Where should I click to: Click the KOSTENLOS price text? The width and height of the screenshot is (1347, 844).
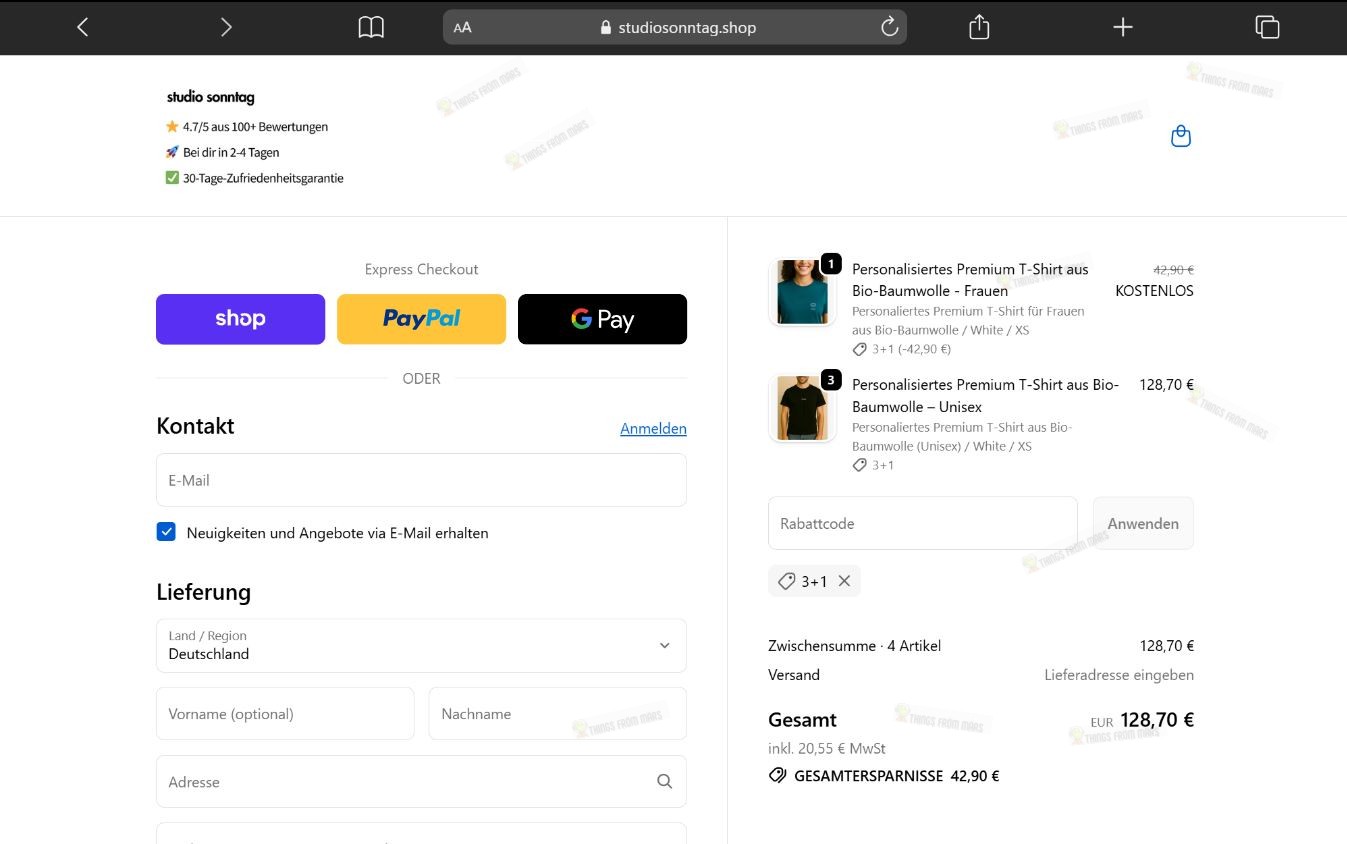[x=1154, y=291]
